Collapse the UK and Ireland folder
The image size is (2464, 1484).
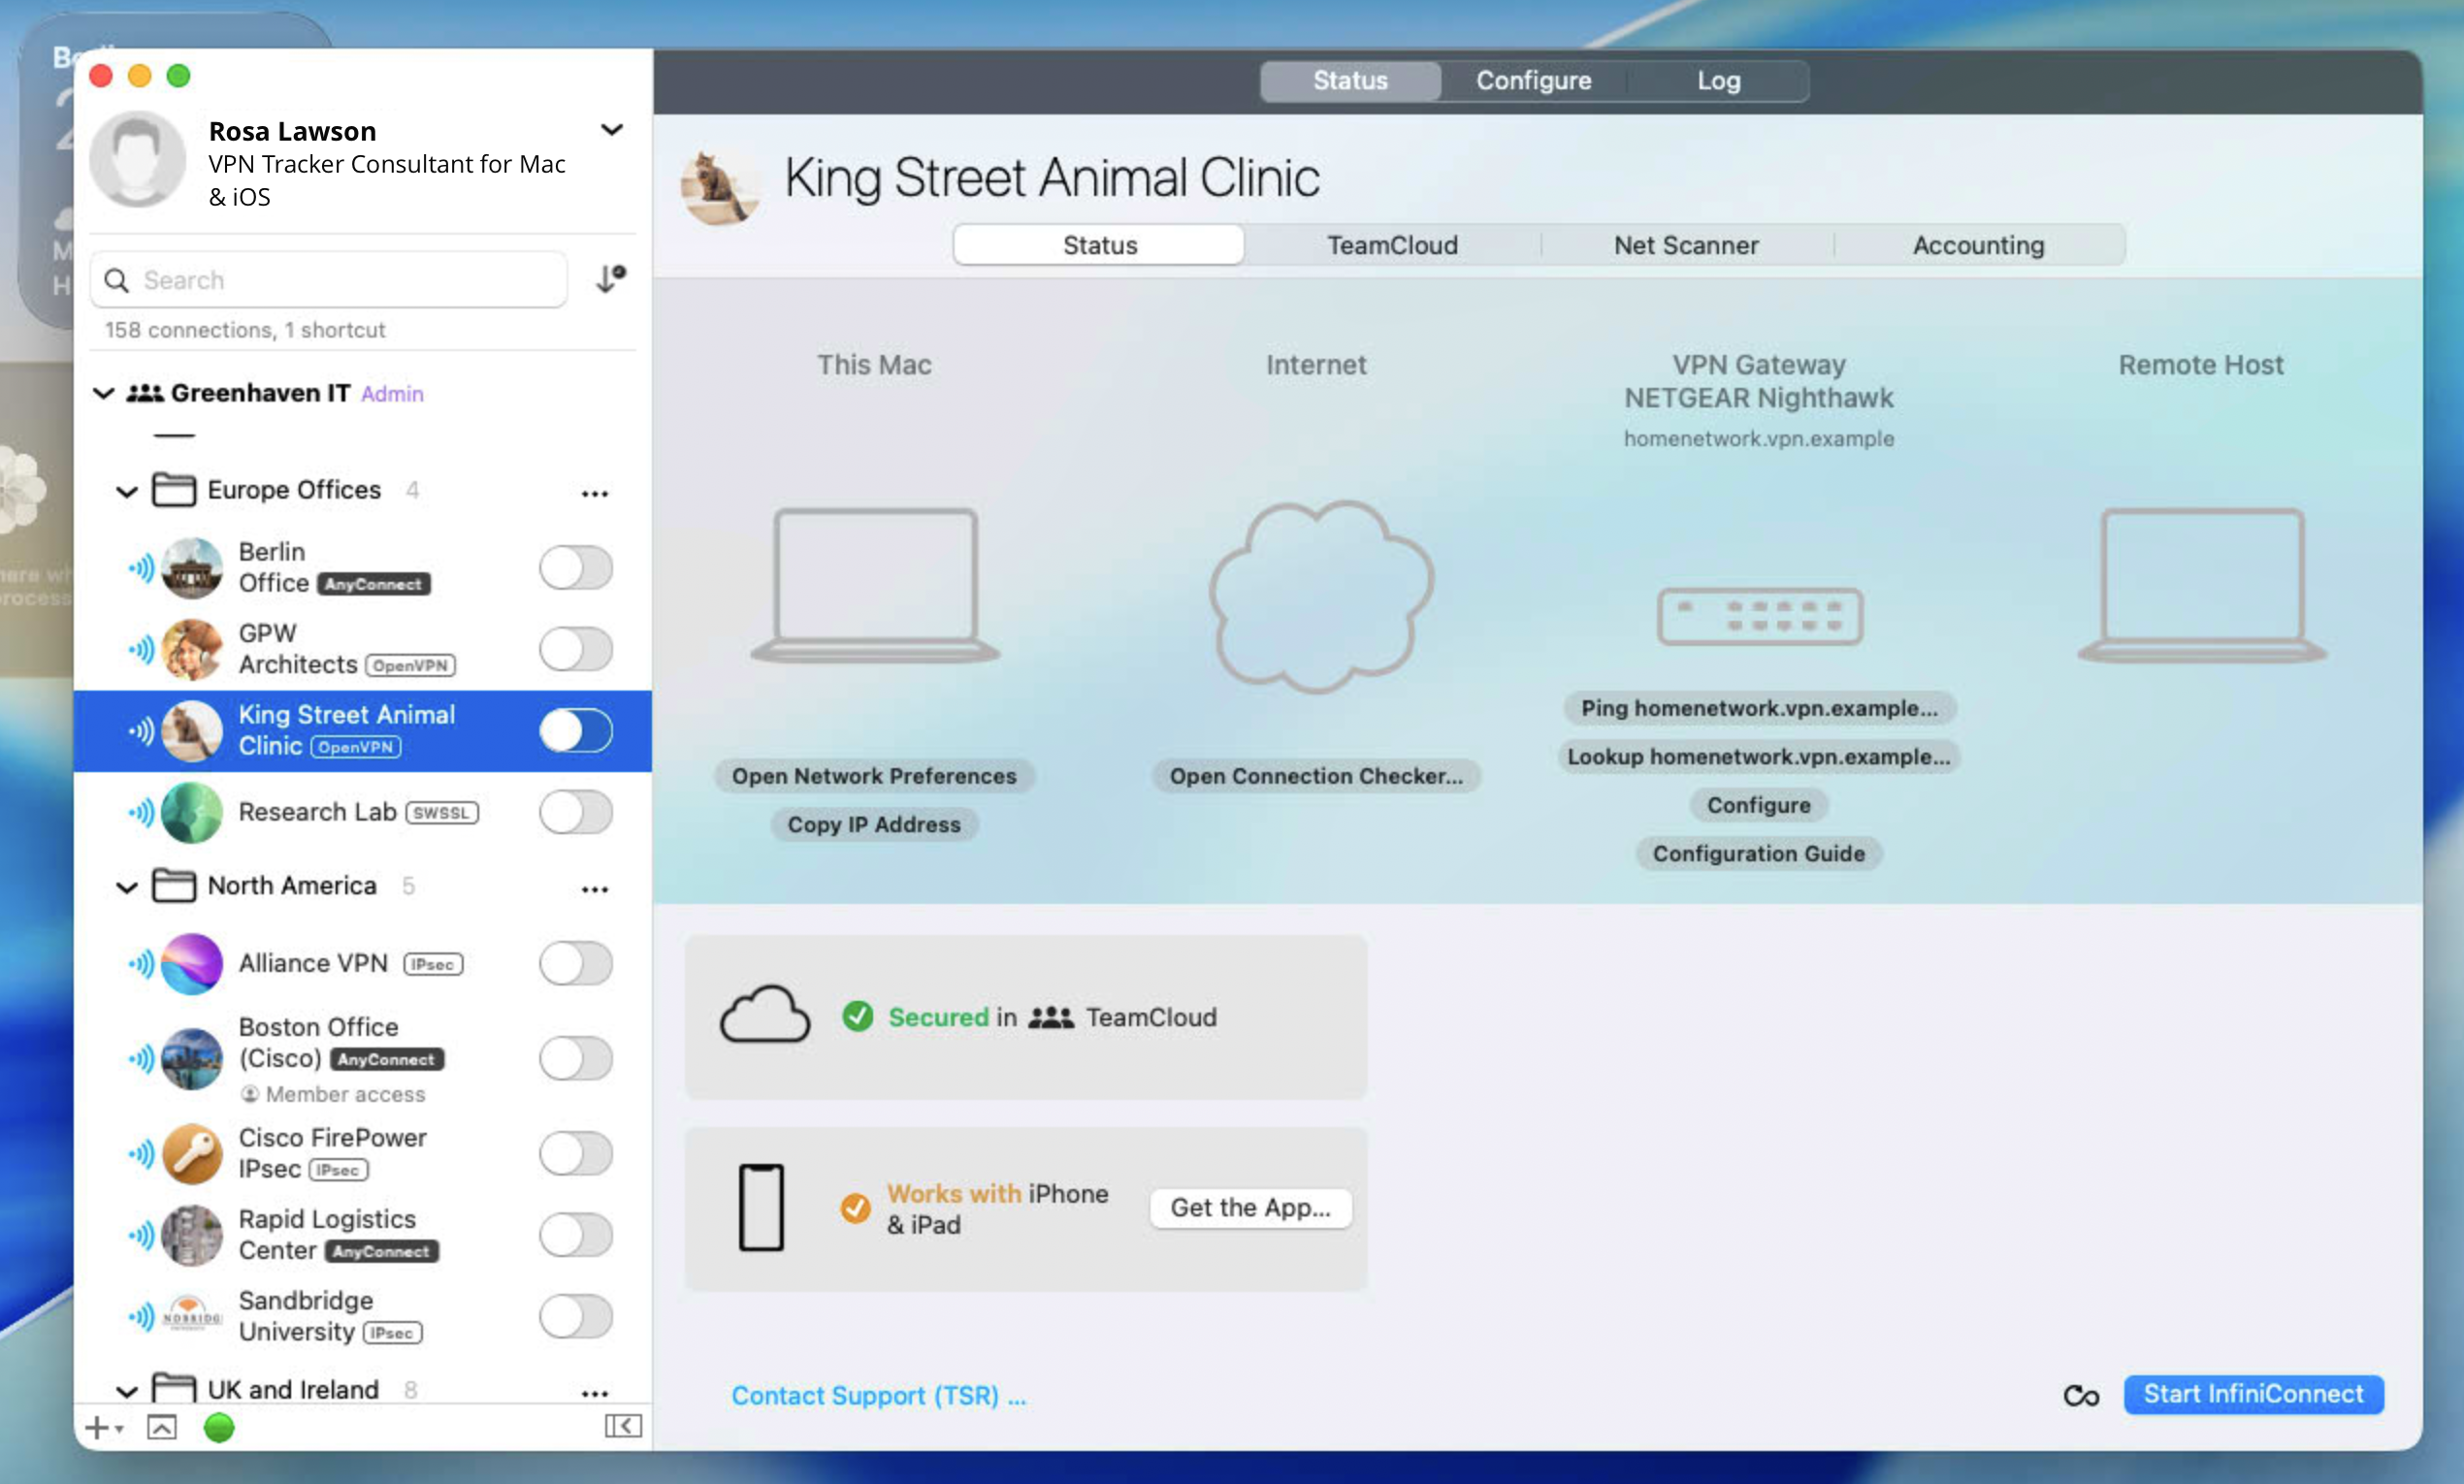[126, 1391]
